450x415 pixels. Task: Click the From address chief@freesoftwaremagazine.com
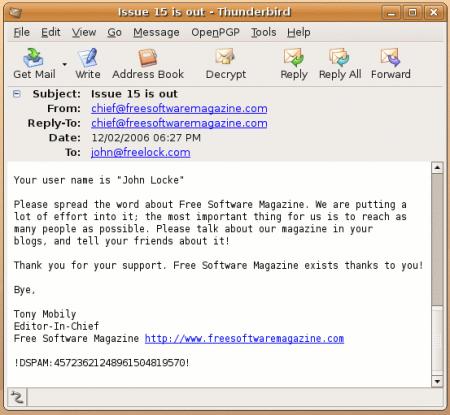(179, 109)
